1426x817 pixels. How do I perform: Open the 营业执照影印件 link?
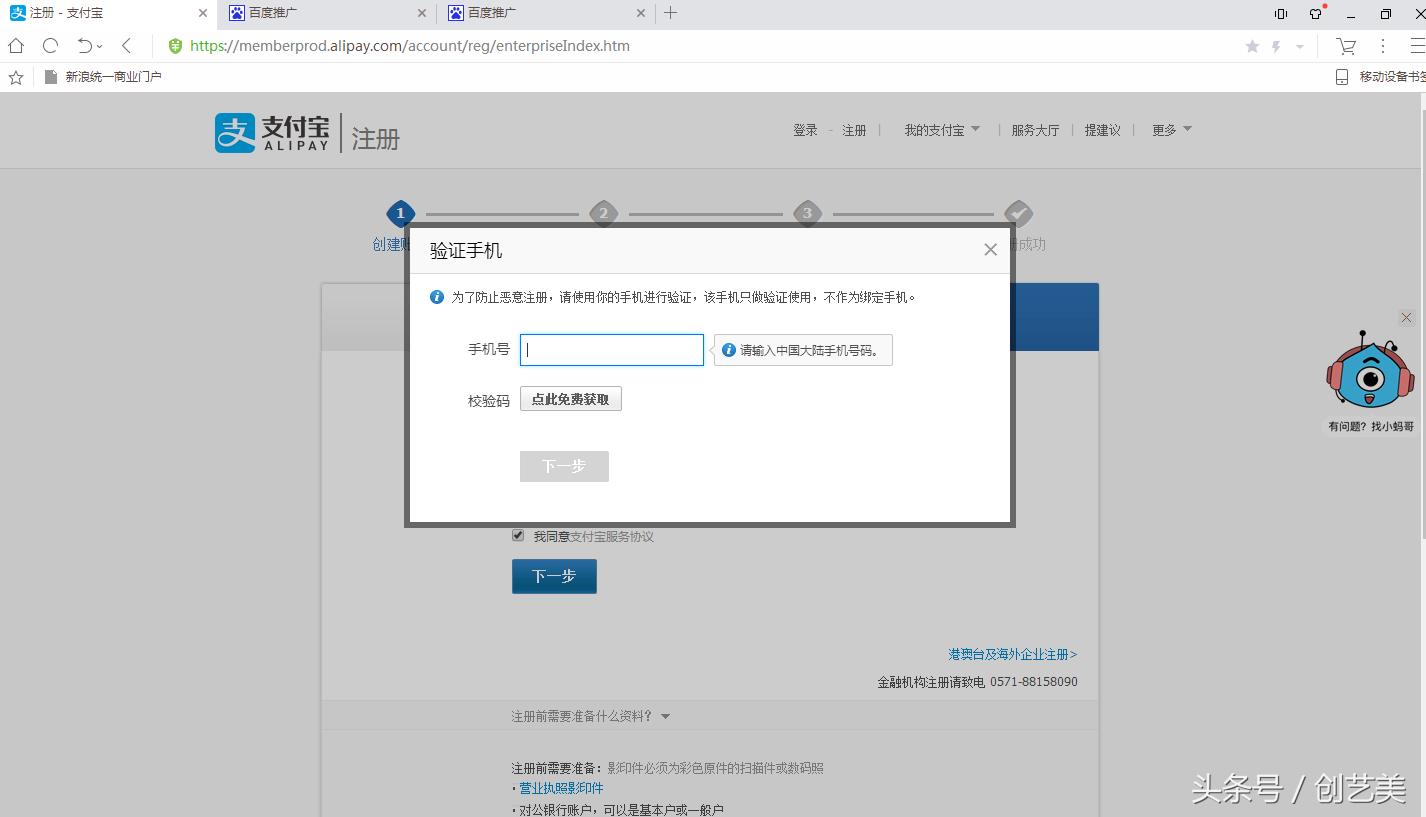pos(559,788)
